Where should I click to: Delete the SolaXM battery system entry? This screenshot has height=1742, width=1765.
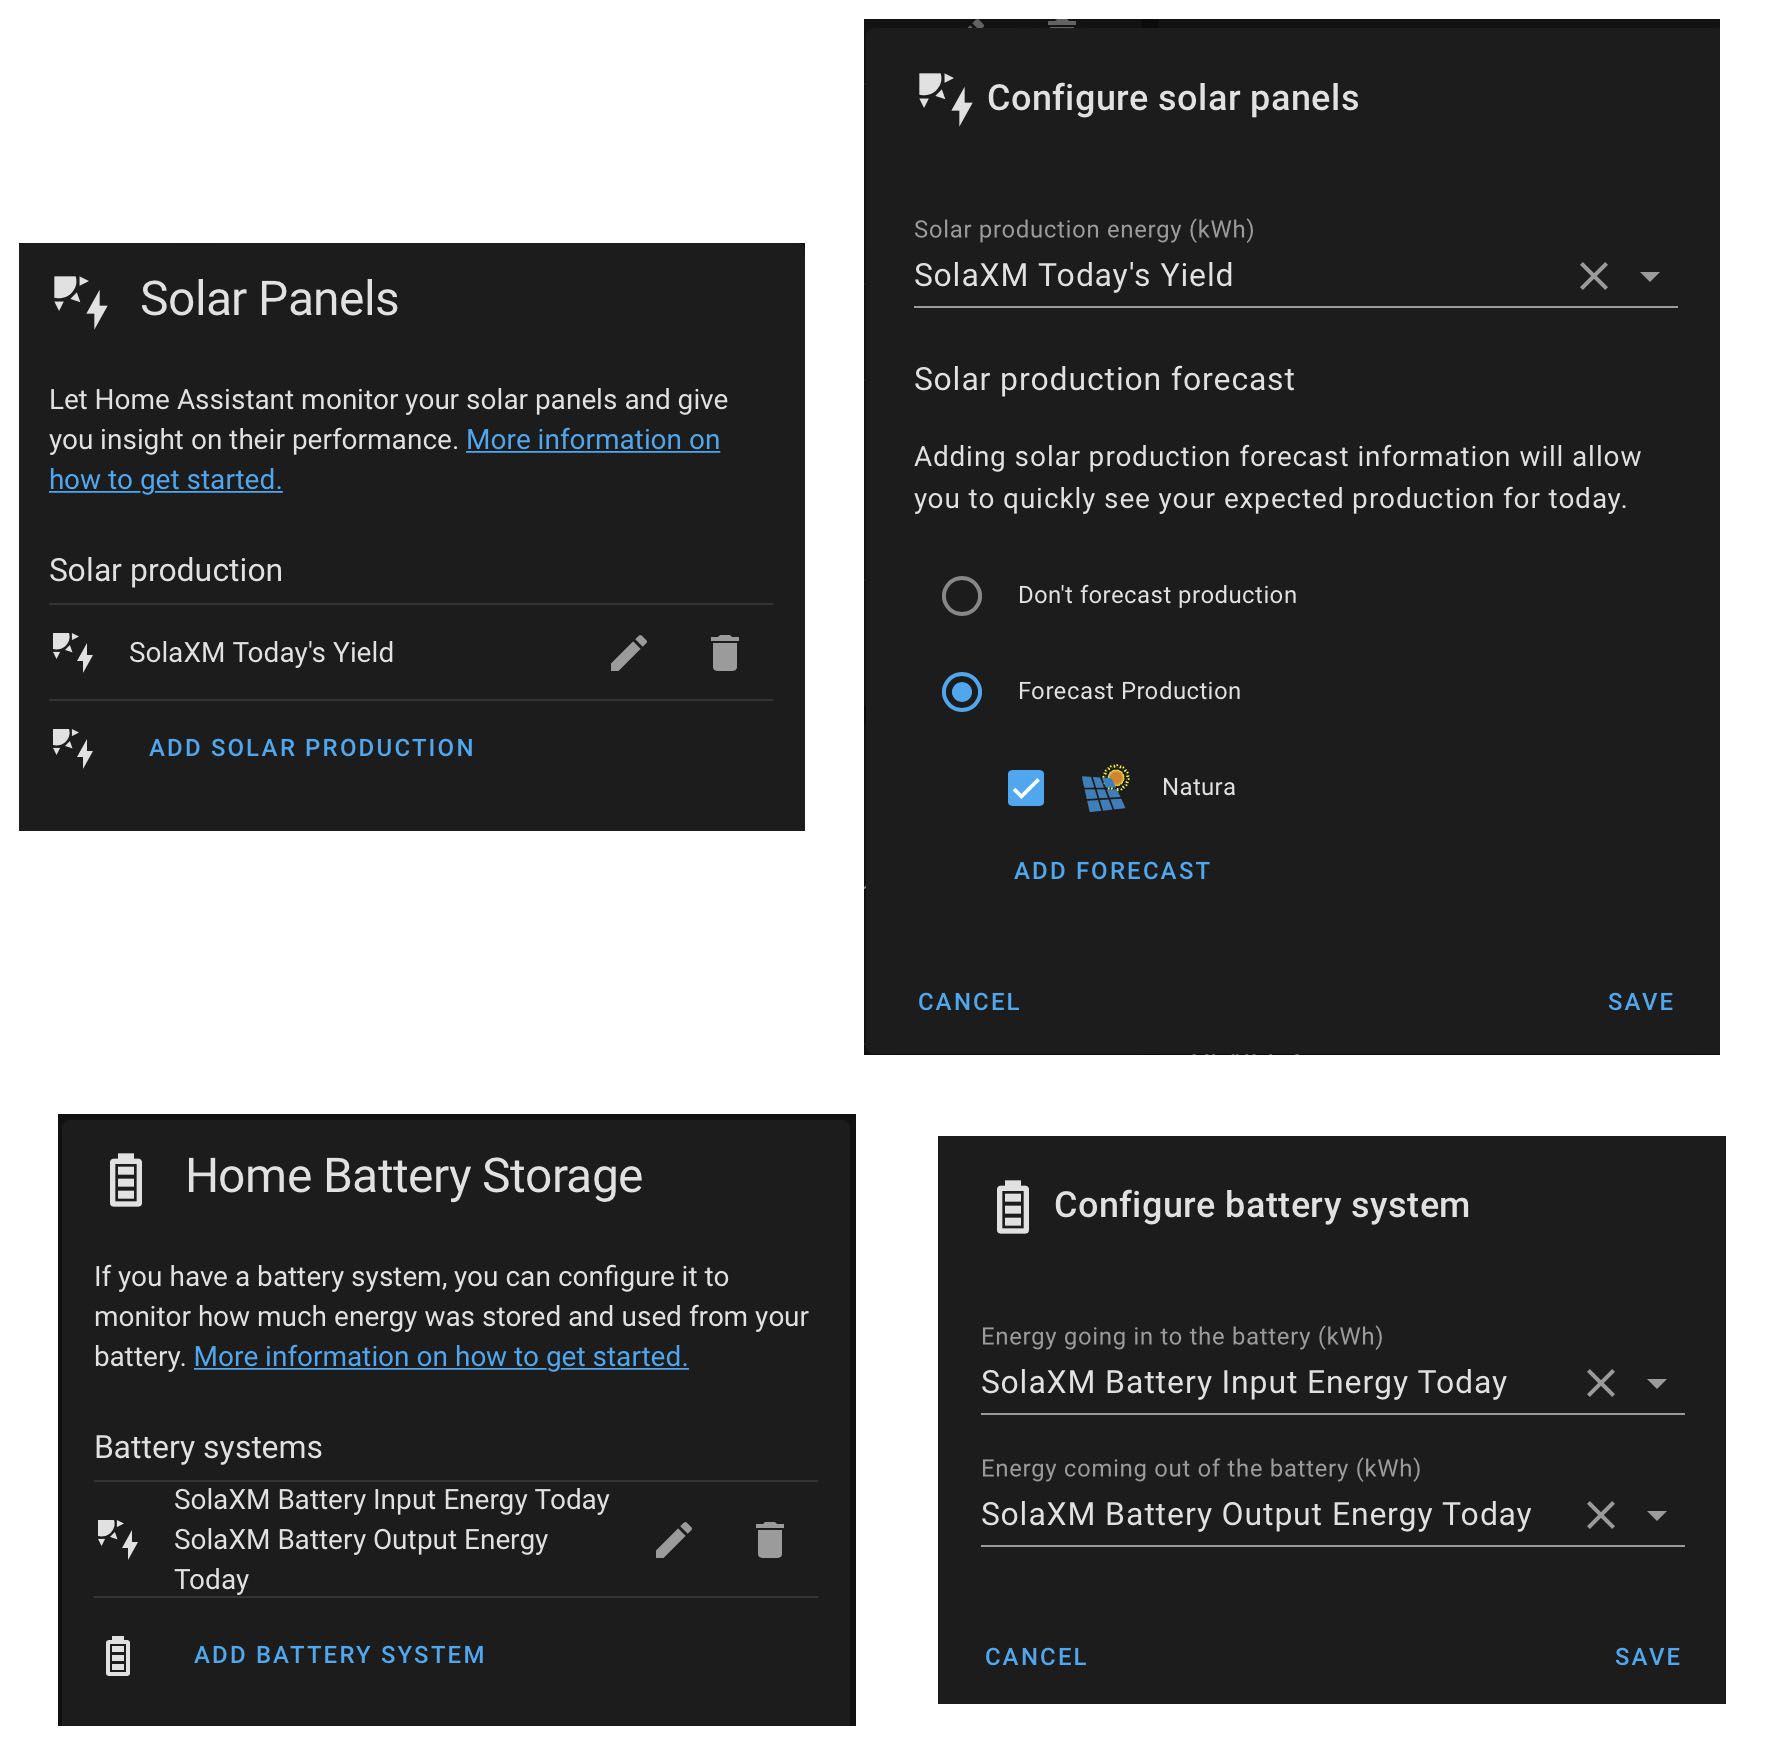[770, 1540]
